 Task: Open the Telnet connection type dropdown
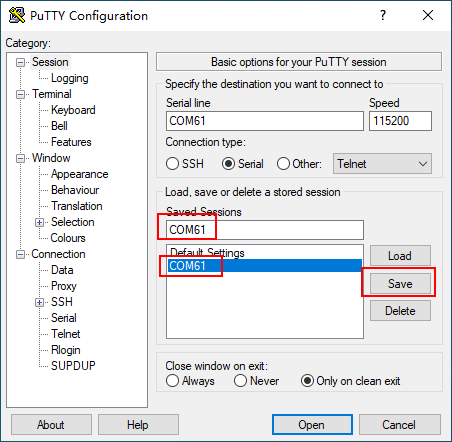382,164
